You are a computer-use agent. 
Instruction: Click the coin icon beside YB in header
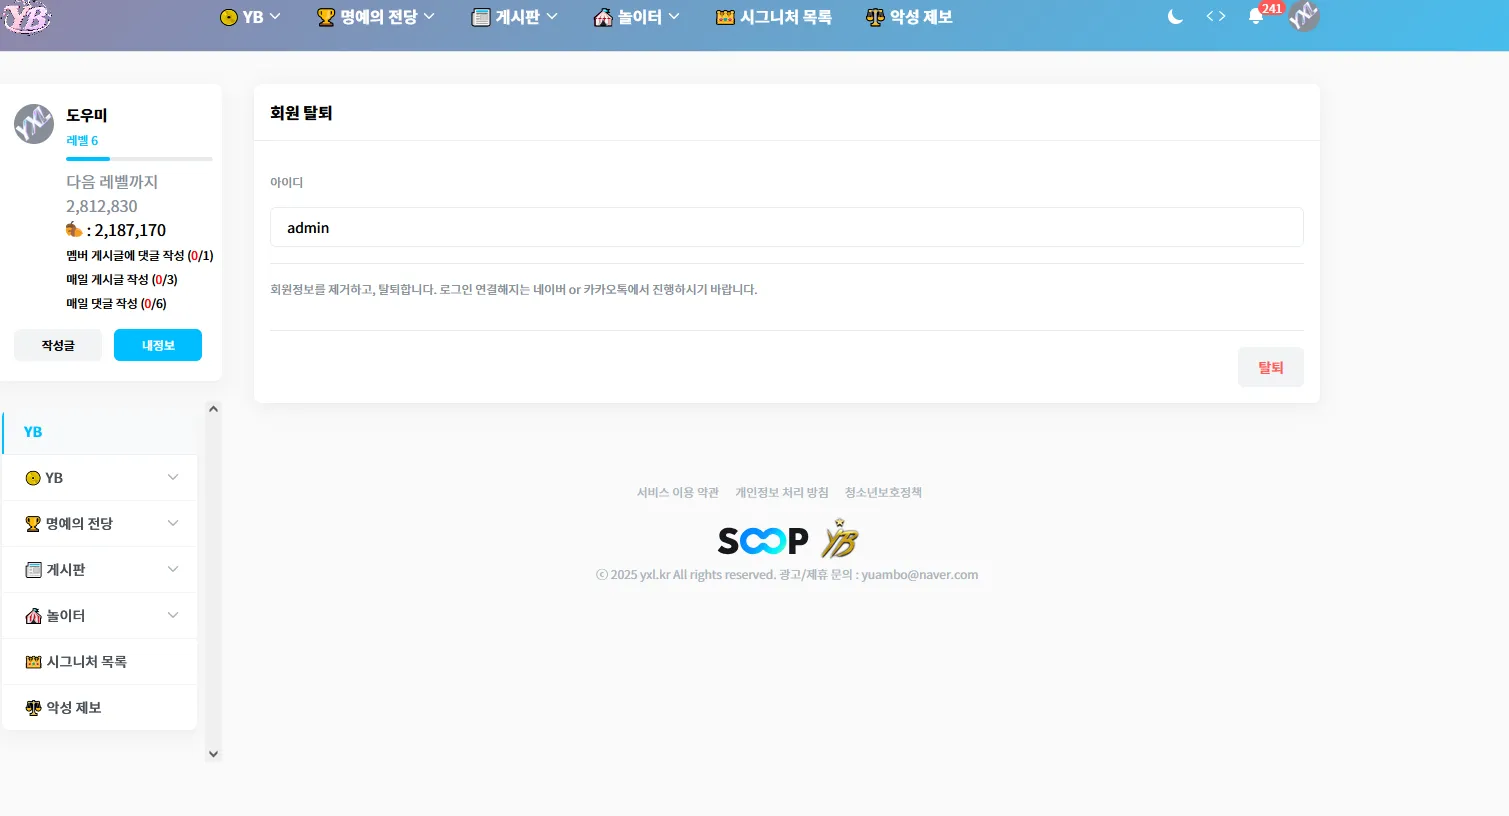point(228,17)
